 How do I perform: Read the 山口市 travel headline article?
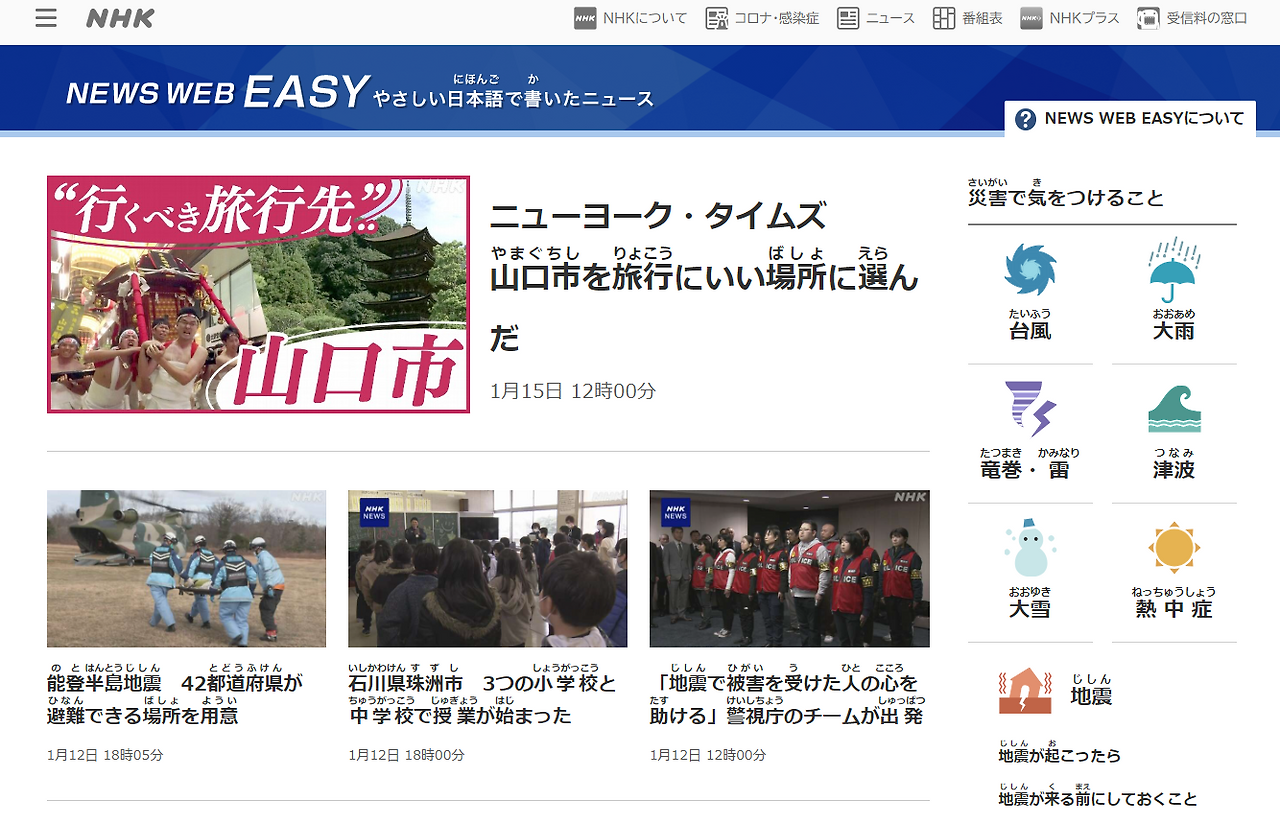tap(704, 277)
